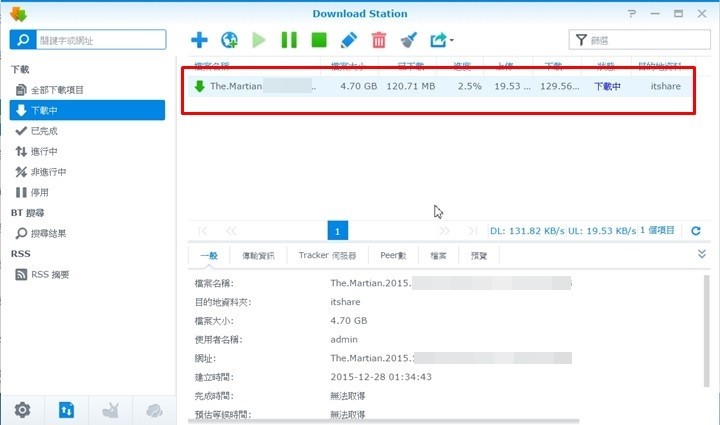Go to last page arrow
This screenshot has height=425, width=720.
pyautogui.click(x=472, y=231)
